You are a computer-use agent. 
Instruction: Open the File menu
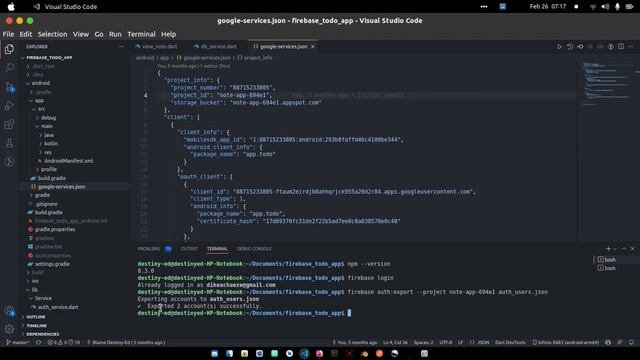(x=8, y=34)
